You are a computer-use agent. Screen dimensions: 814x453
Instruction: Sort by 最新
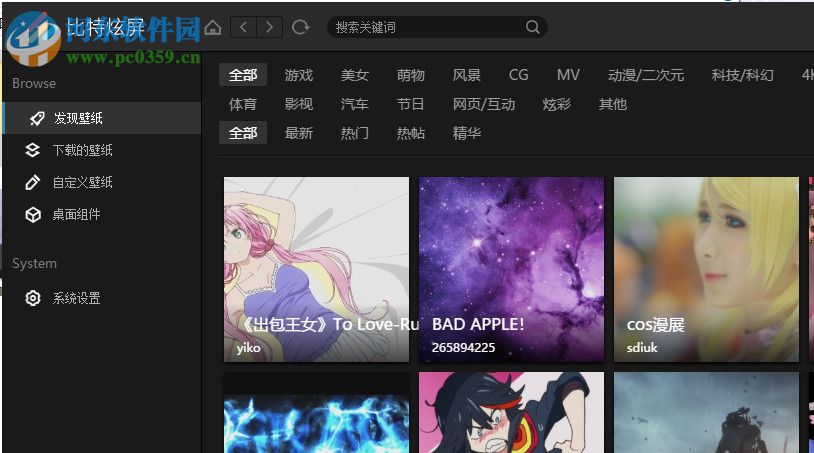(x=299, y=133)
